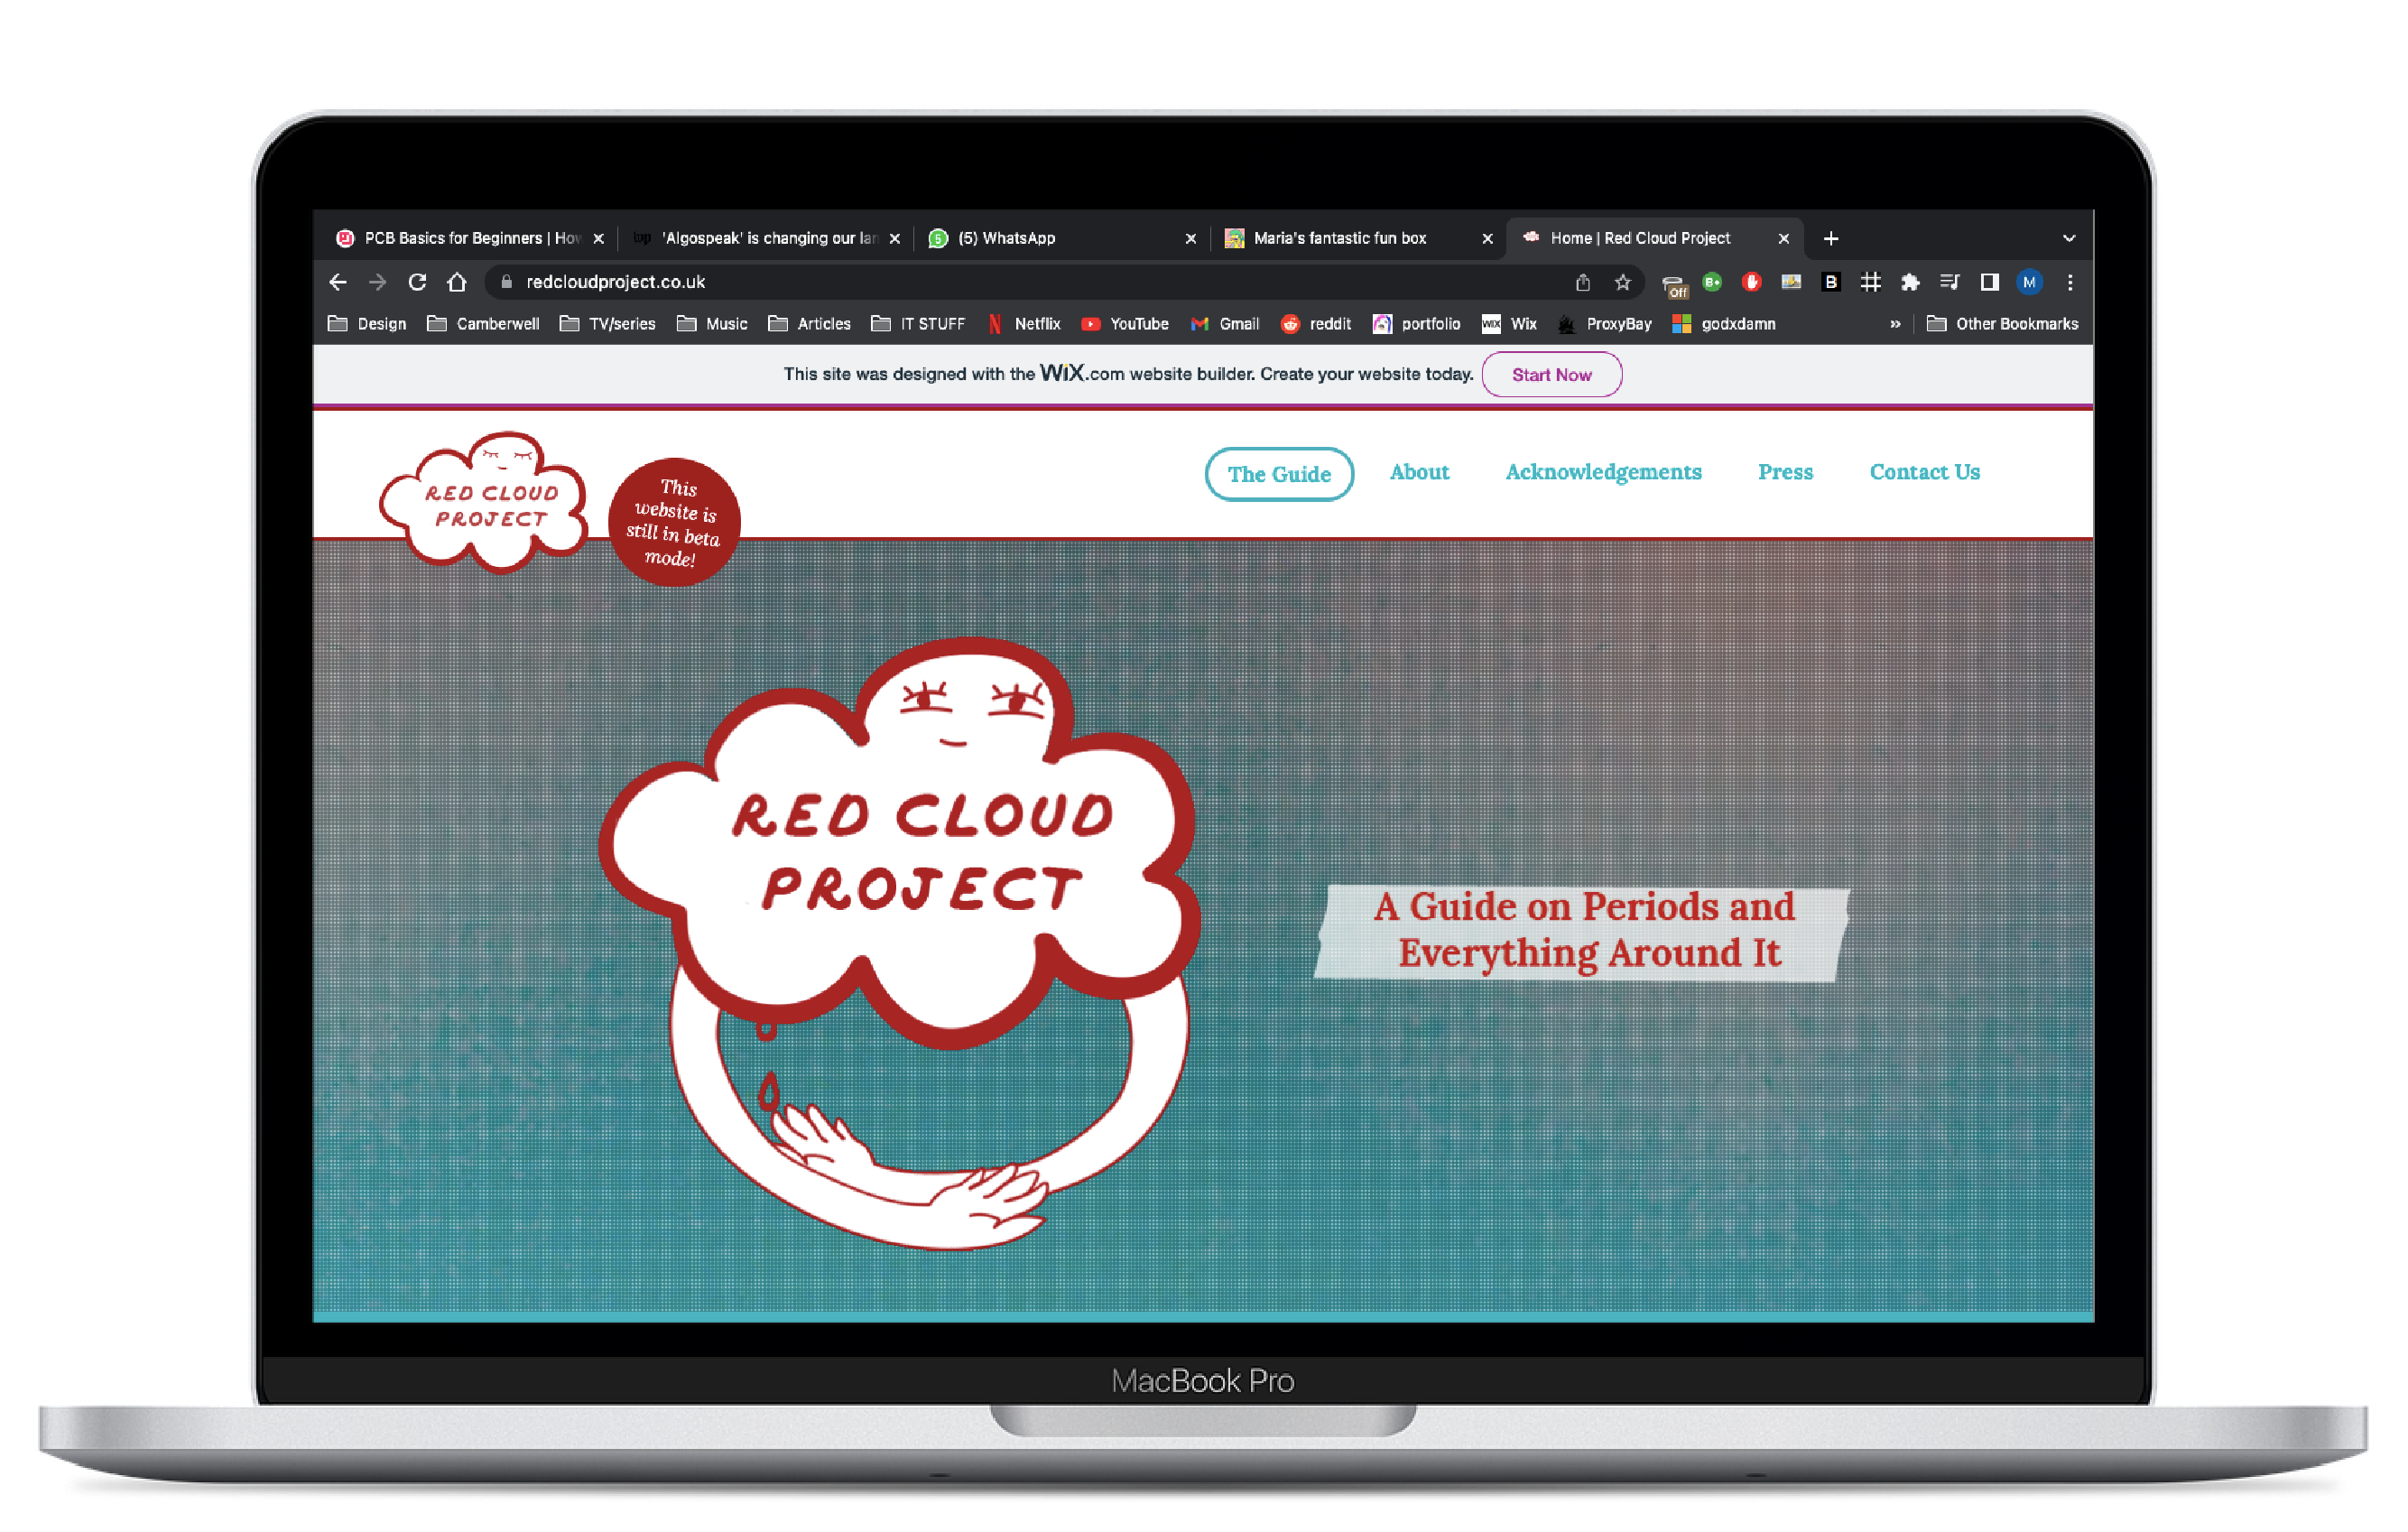Toggle the browser side panel

tap(1989, 282)
